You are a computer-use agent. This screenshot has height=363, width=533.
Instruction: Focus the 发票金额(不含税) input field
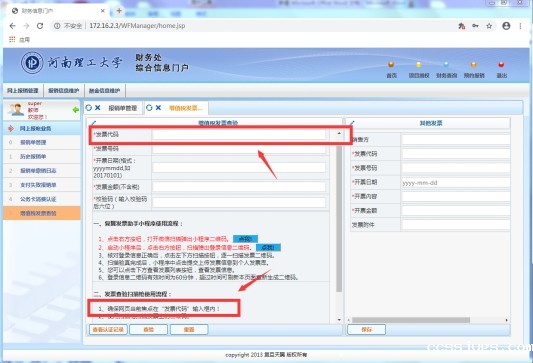point(239,187)
